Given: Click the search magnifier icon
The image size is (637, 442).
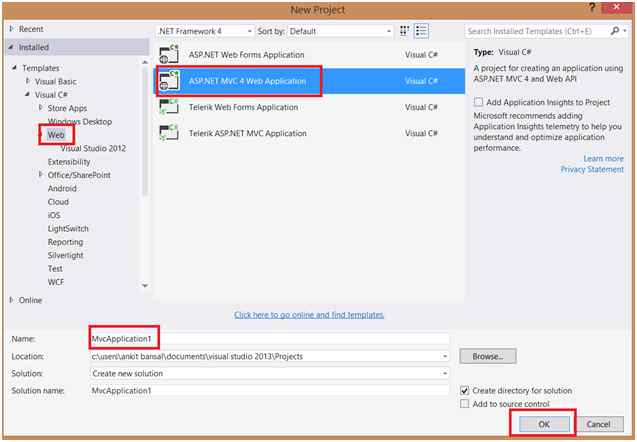Looking at the screenshot, I should (x=615, y=31).
